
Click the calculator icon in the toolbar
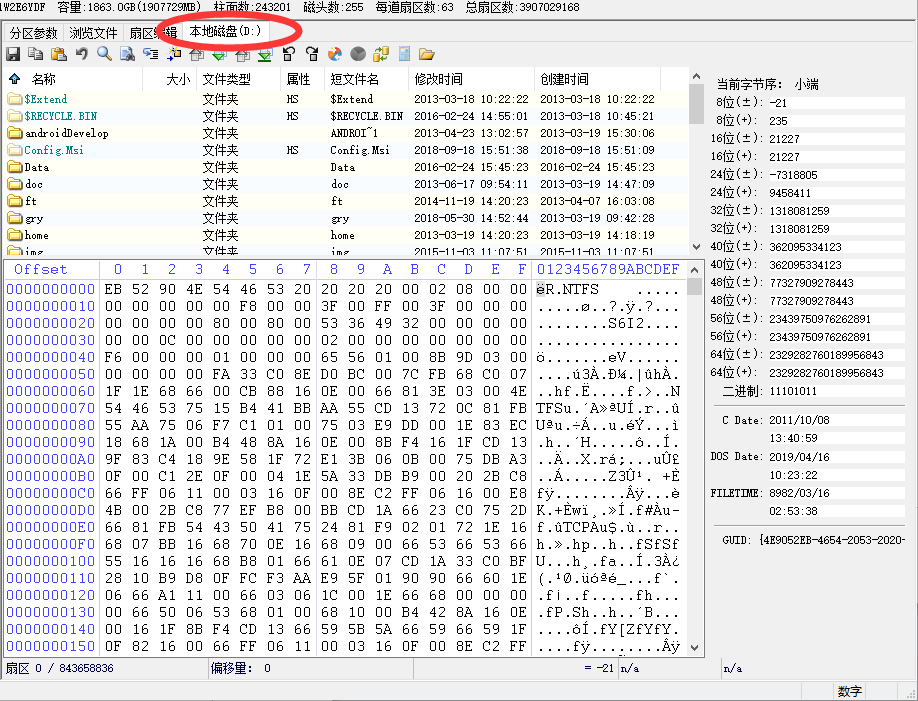tap(404, 54)
